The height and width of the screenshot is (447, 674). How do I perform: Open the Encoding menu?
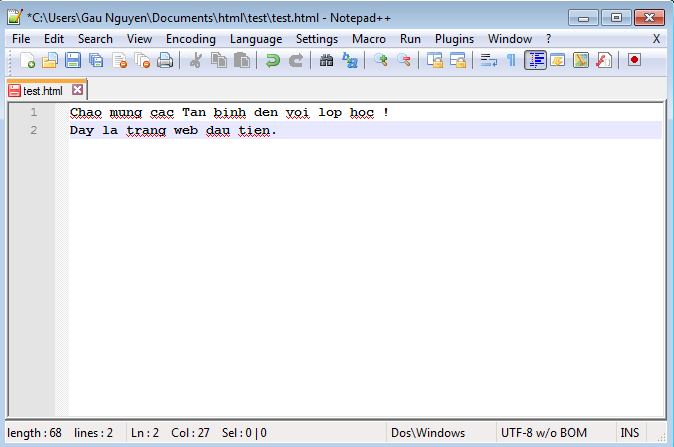(x=191, y=39)
